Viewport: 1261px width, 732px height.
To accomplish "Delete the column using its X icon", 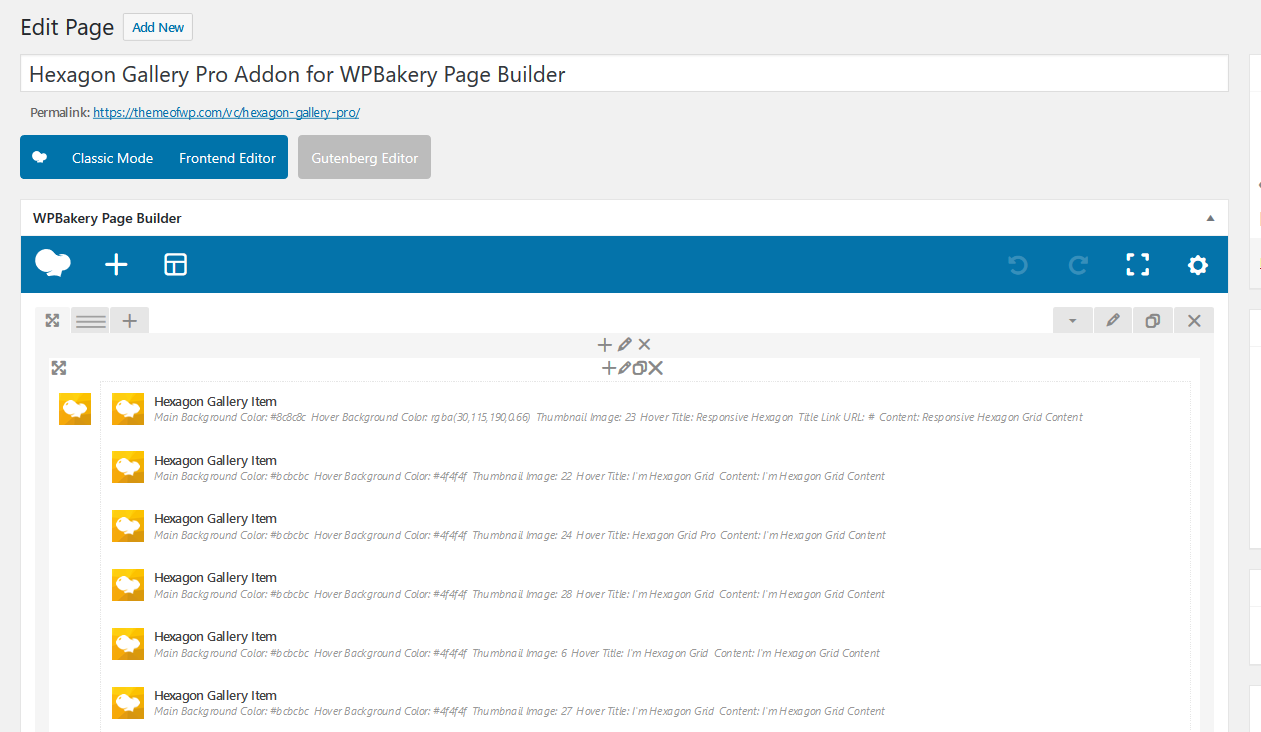I will 644,344.
